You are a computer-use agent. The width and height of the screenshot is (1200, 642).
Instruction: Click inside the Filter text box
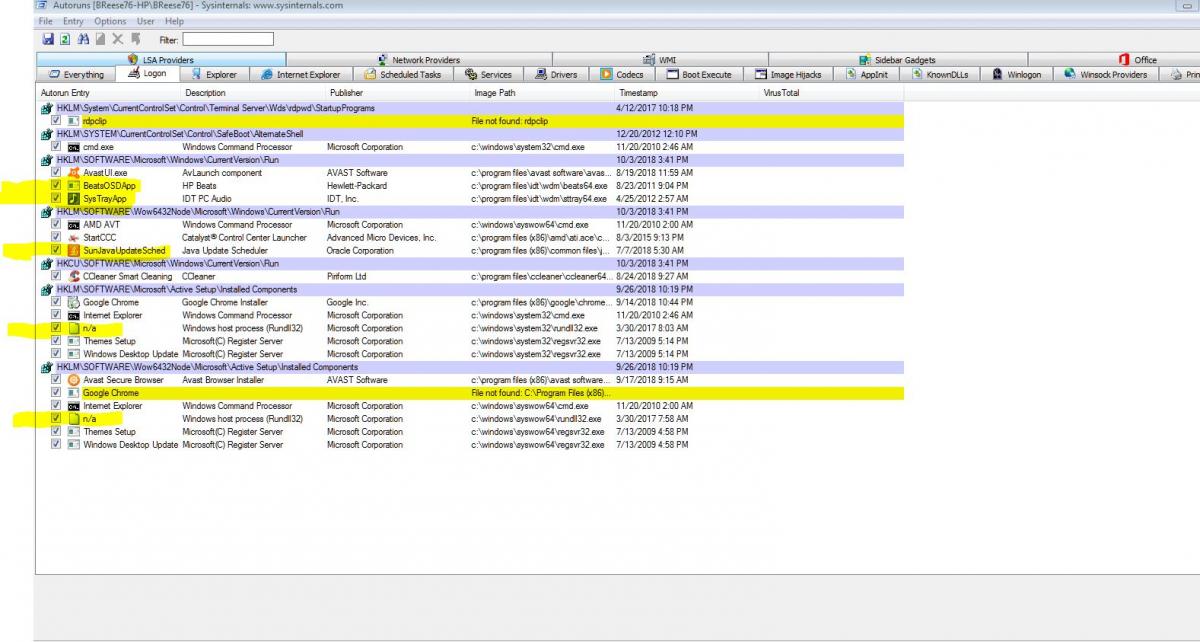click(228, 39)
